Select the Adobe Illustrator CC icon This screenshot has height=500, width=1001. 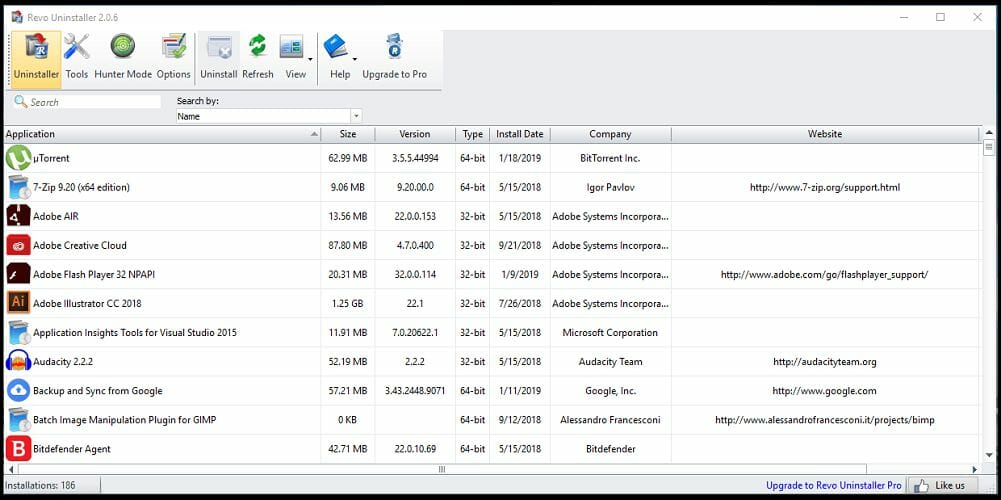pyautogui.click(x=19, y=303)
